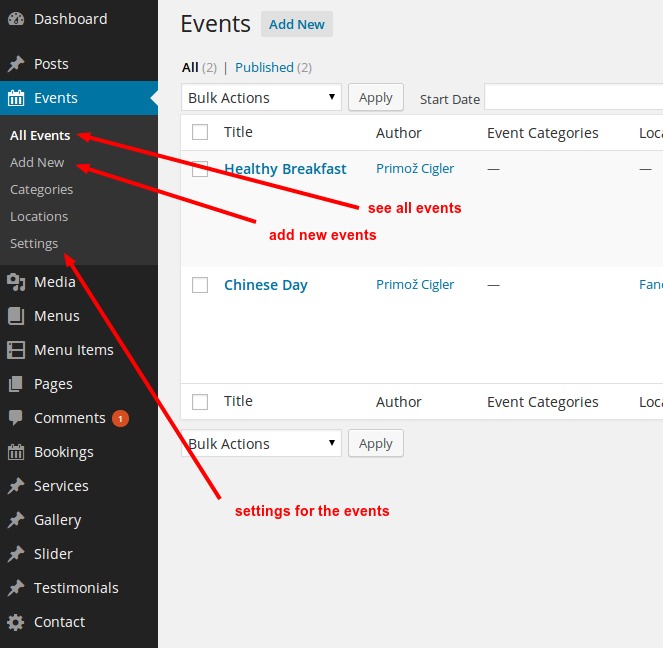
Task: Click the Media icon in sidebar
Action: 16,282
